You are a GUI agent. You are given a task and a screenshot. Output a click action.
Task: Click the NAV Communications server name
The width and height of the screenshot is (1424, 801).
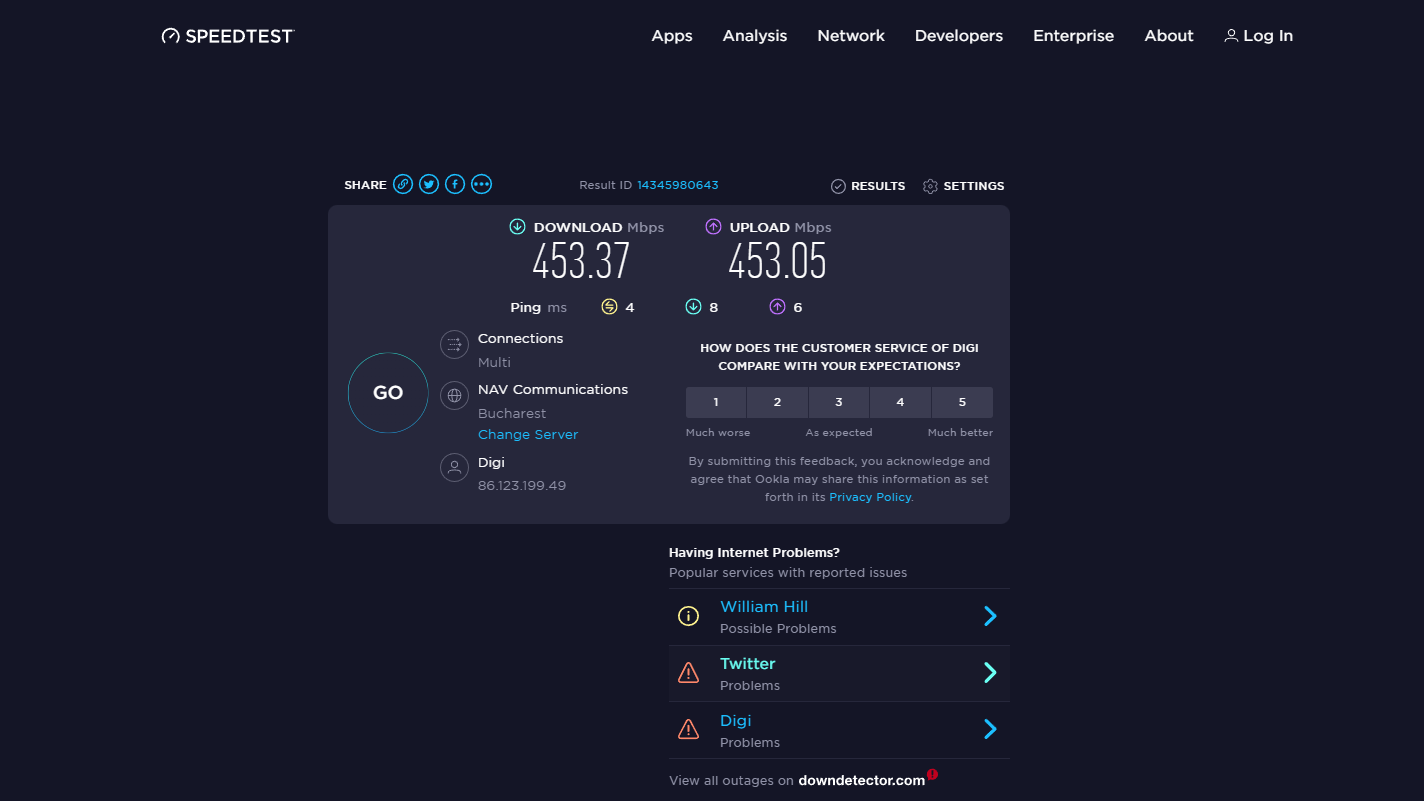pyautogui.click(x=553, y=390)
